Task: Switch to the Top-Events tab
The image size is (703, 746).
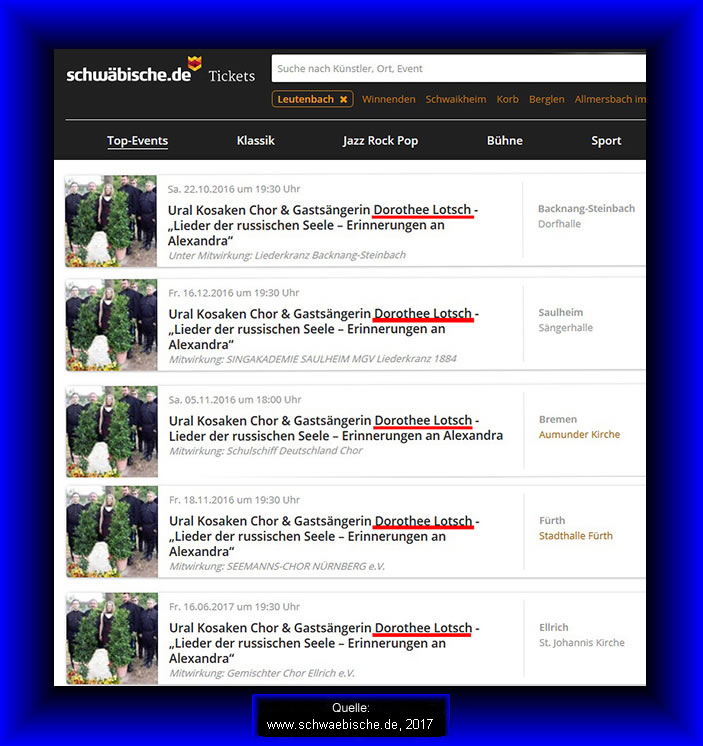Action: 137,141
